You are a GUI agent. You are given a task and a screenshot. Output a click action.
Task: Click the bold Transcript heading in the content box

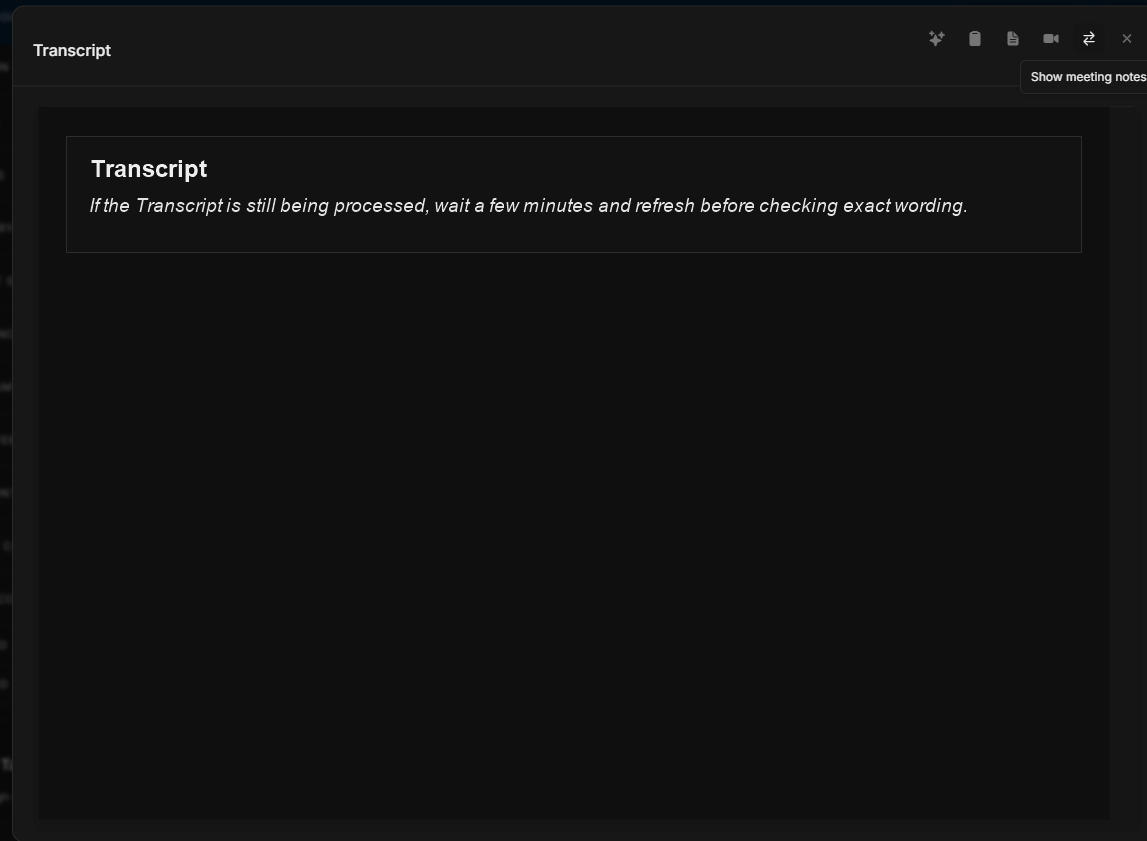pos(149,169)
